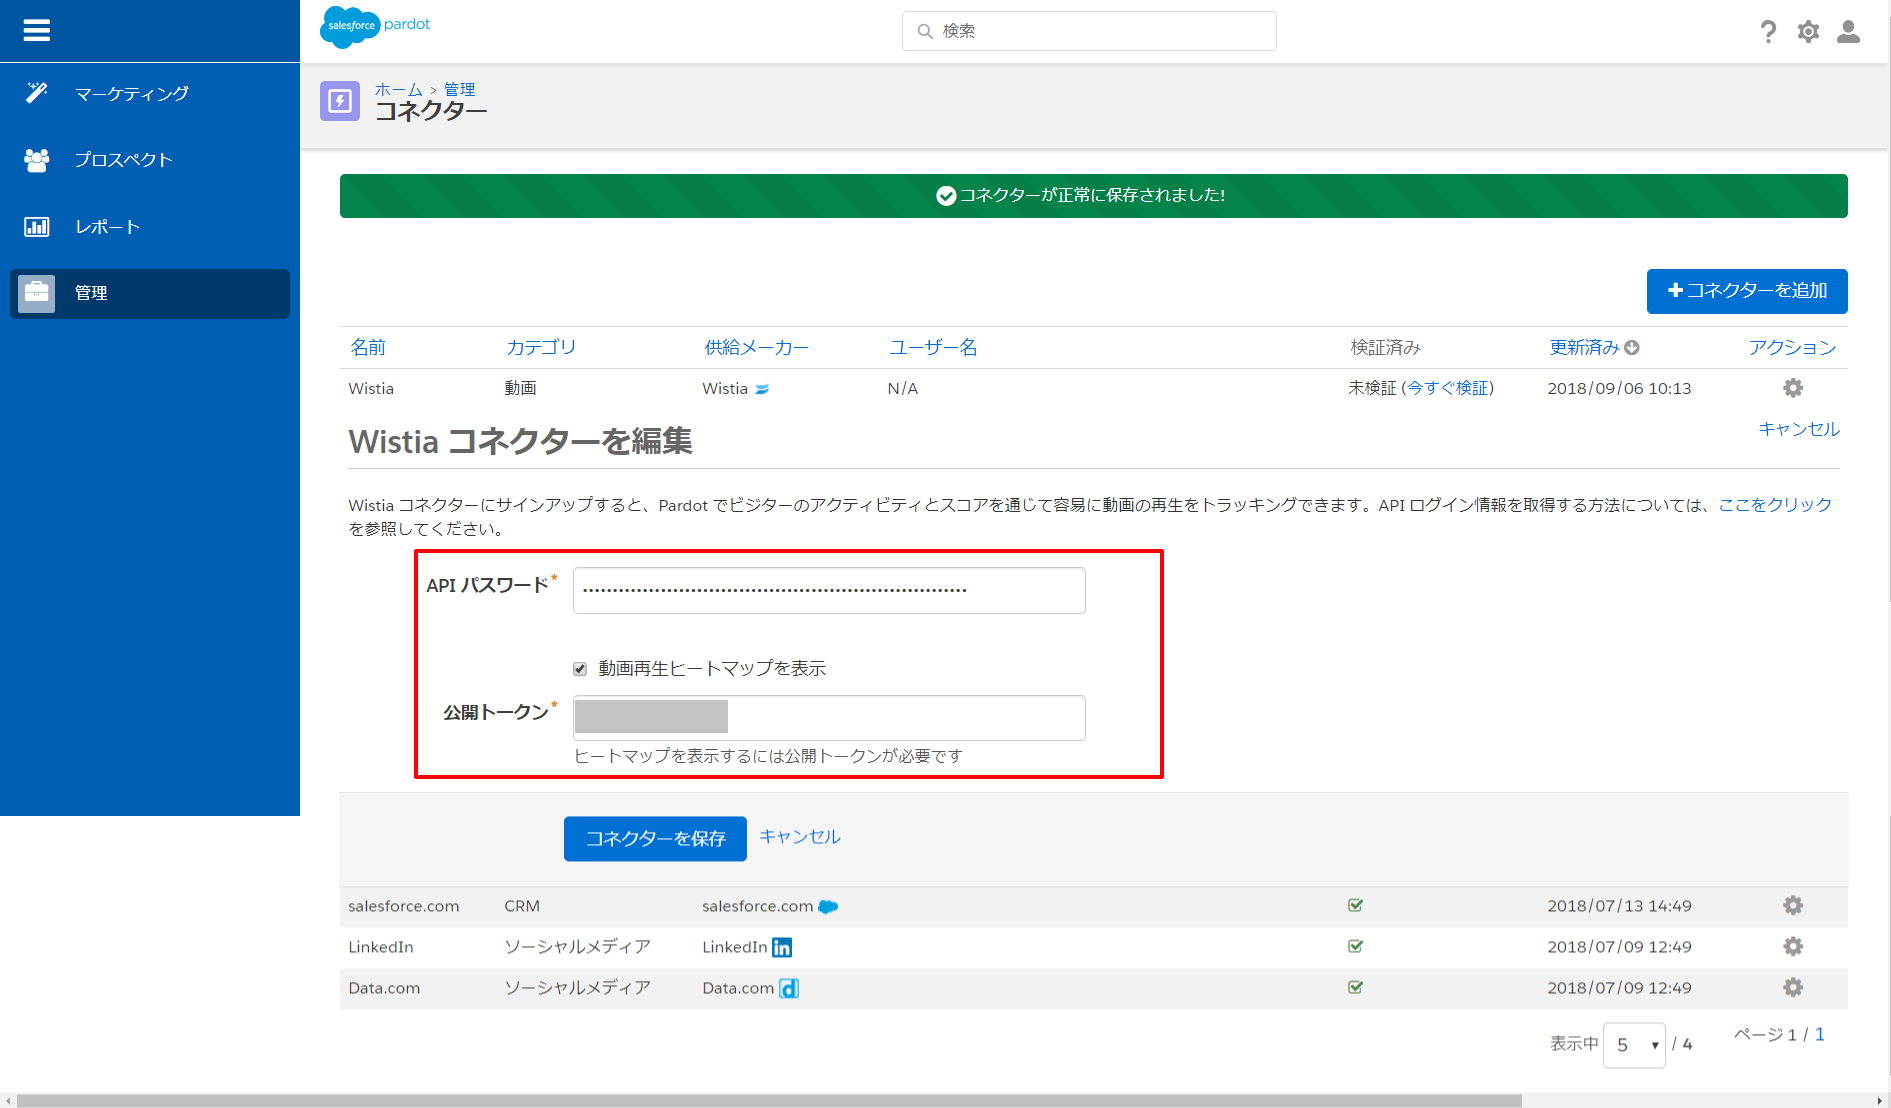Click the Wistia row action gear
1891x1108 pixels.
click(x=1793, y=388)
